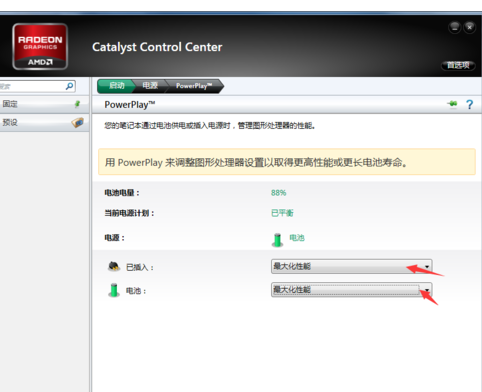Click the 88% battery level value
This screenshot has width=482, height=392.
[279, 193]
